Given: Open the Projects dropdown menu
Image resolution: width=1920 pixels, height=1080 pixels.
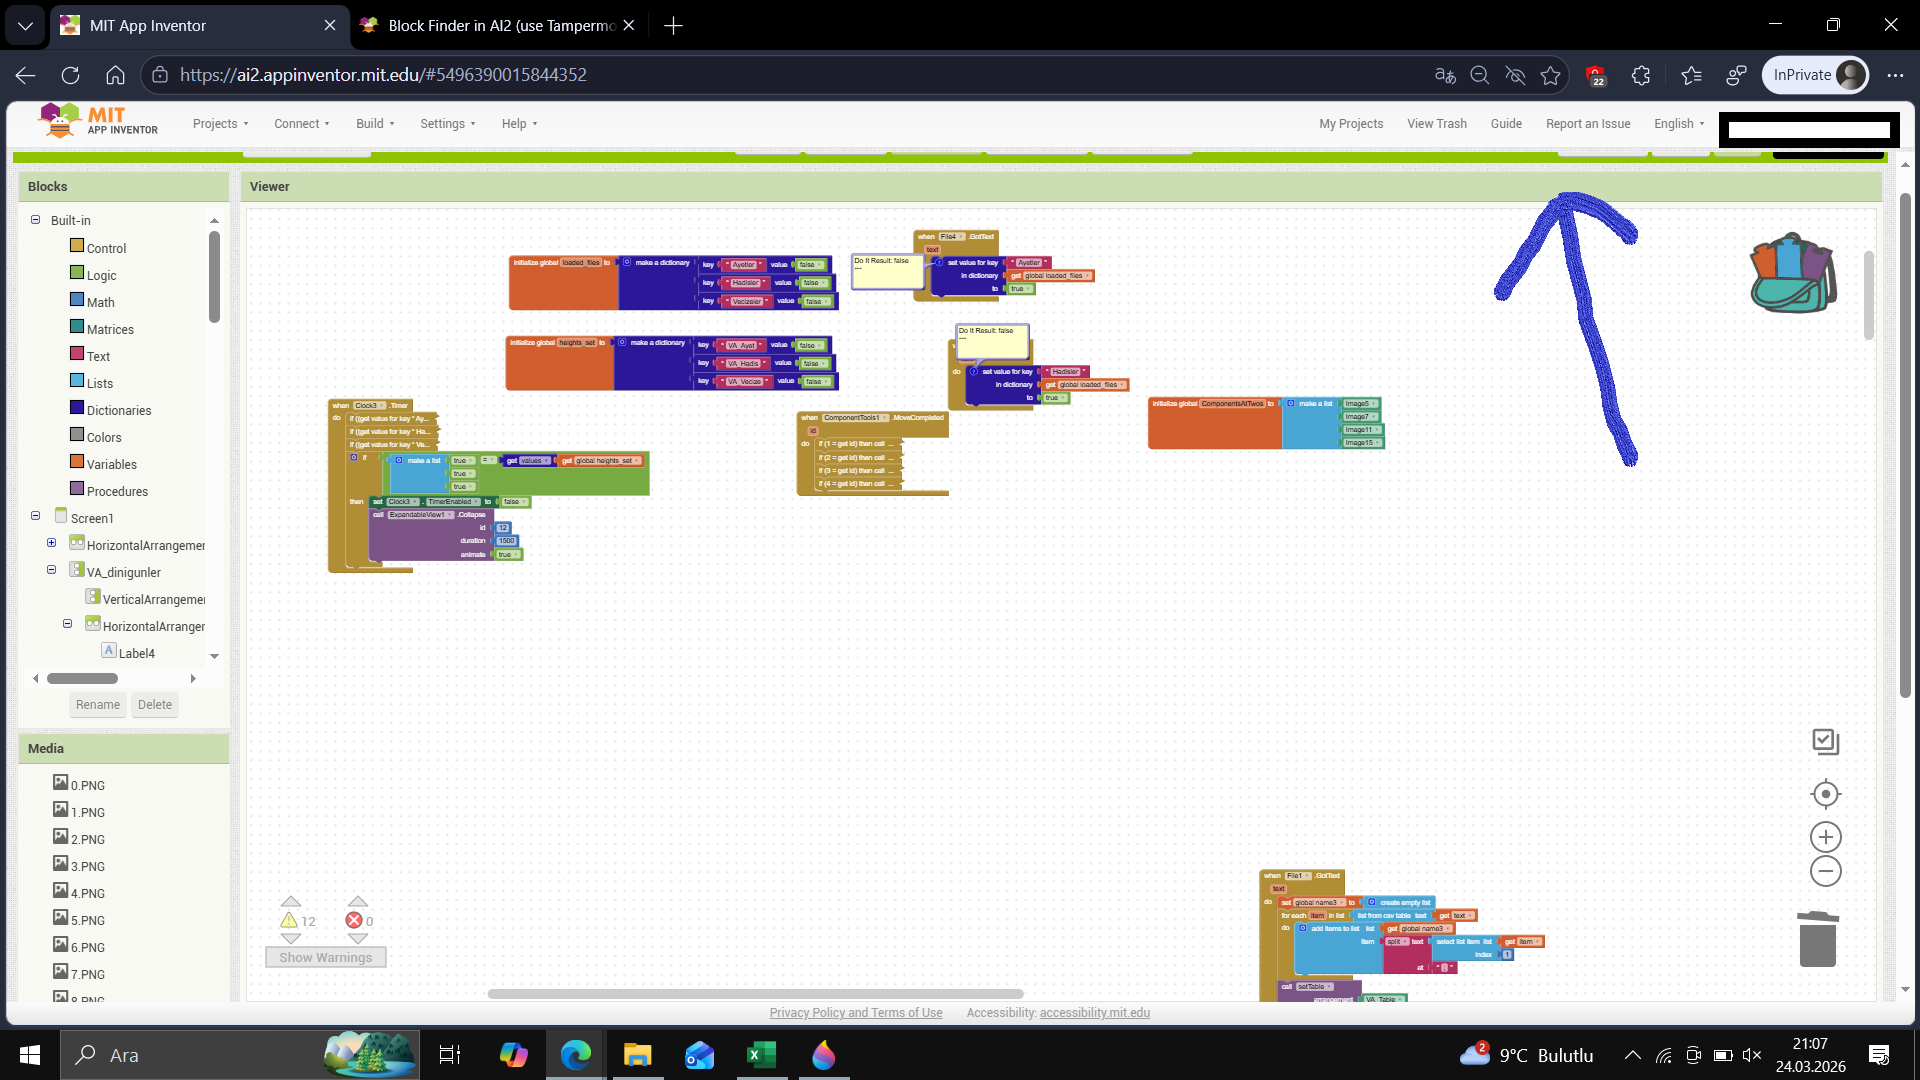Looking at the screenshot, I should (x=220, y=124).
